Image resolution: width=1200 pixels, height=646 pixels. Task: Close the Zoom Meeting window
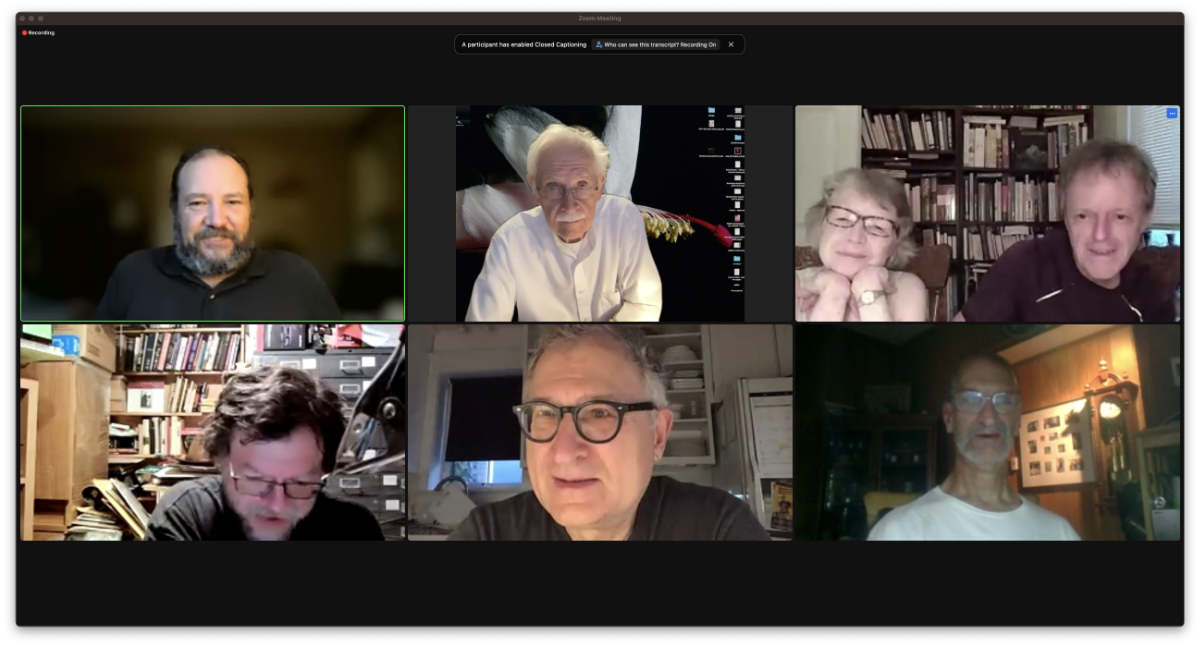click(x=23, y=18)
